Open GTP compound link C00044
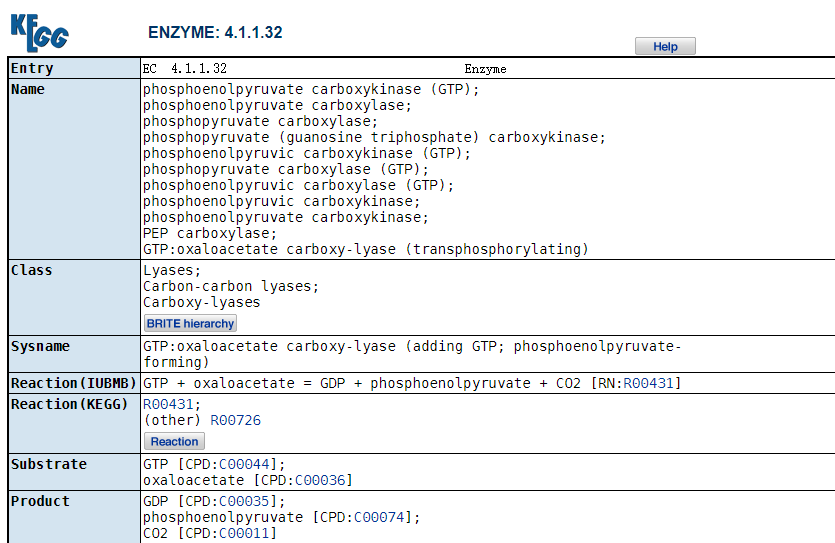This screenshot has width=835, height=543. pos(244,464)
